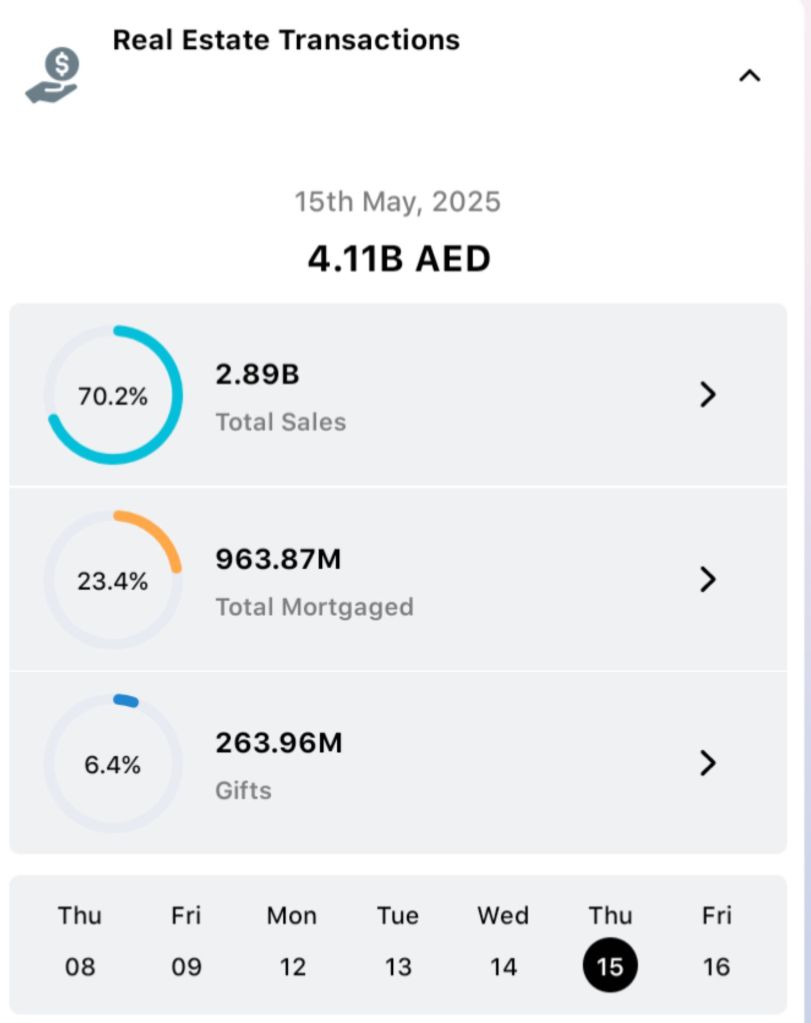Screen dimensions: 811x1023
Task: Click the 963.87M Total Mortgaged row
Action: pyautogui.click(x=400, y=580)
